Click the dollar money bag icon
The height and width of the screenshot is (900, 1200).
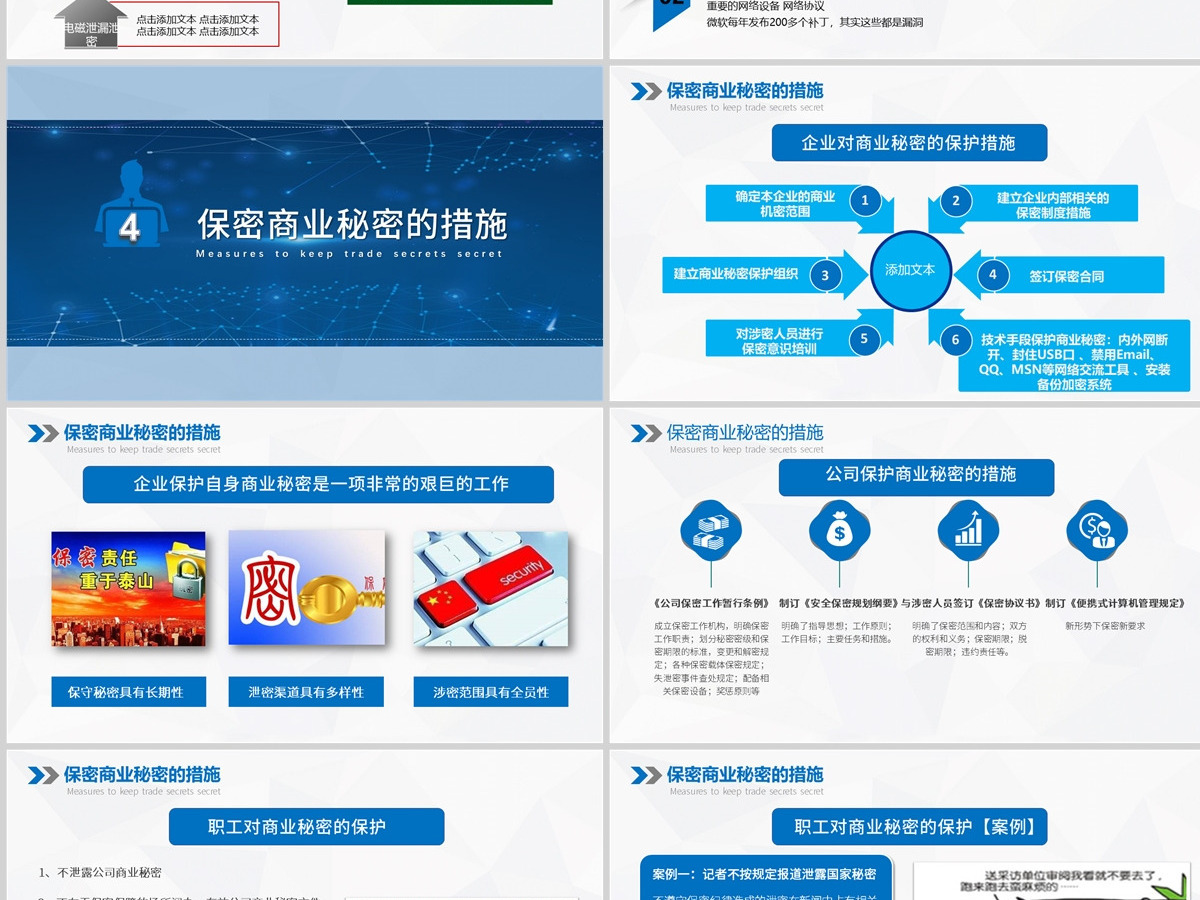pos(840,531)
